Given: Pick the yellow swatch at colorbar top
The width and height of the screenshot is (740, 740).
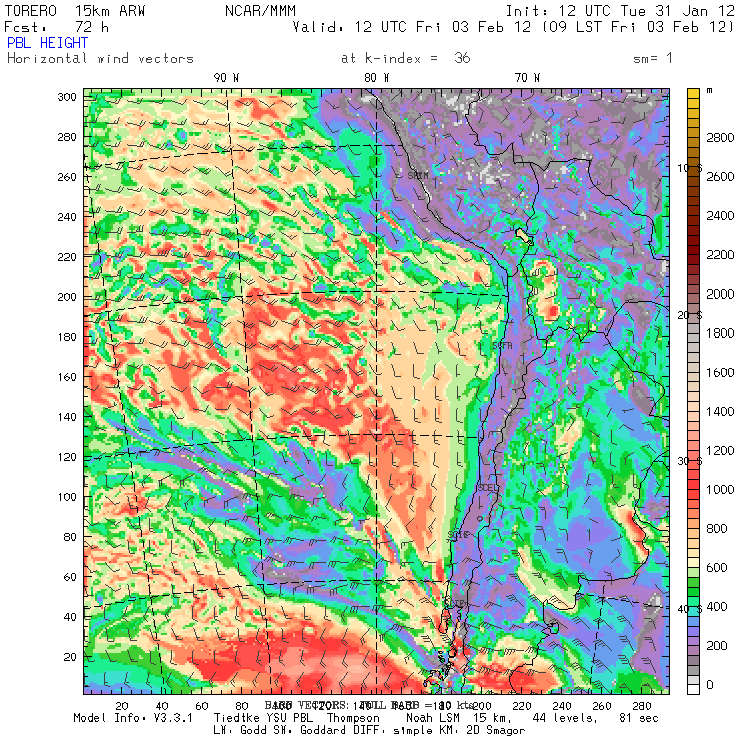Looking at the screenshot, I should 693,93.
